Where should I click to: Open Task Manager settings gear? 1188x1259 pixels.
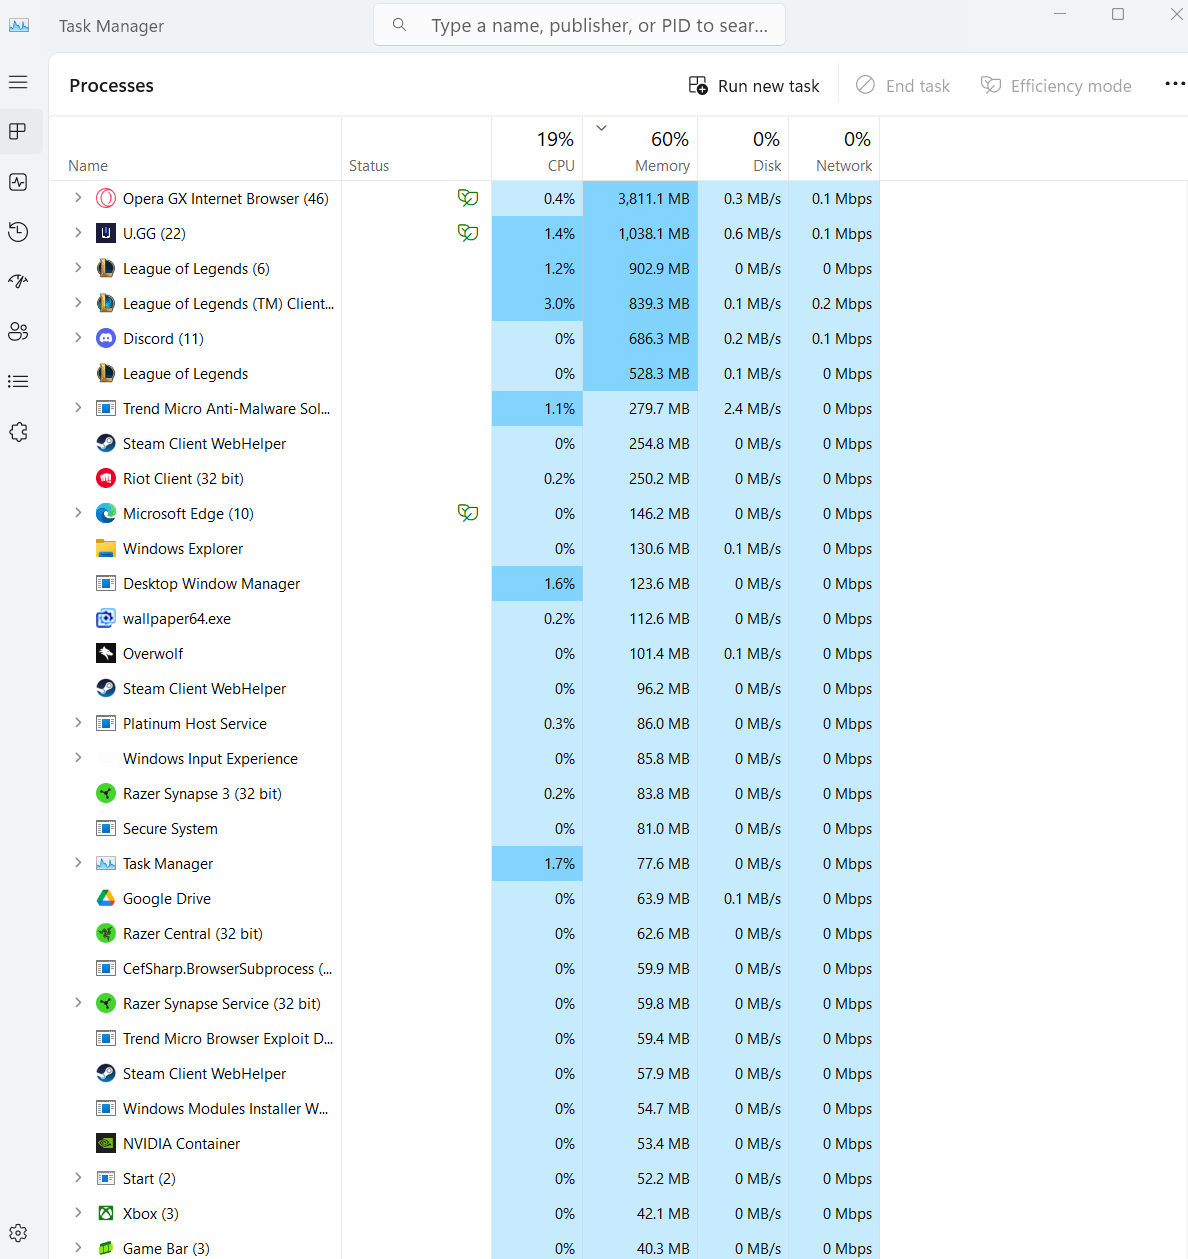coord(18,1233)
